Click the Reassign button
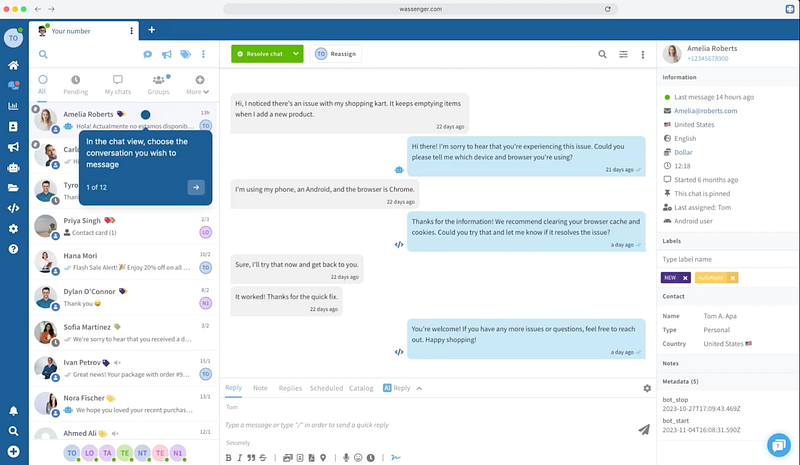This screenshot has width=800, height=465. (337, 55)
